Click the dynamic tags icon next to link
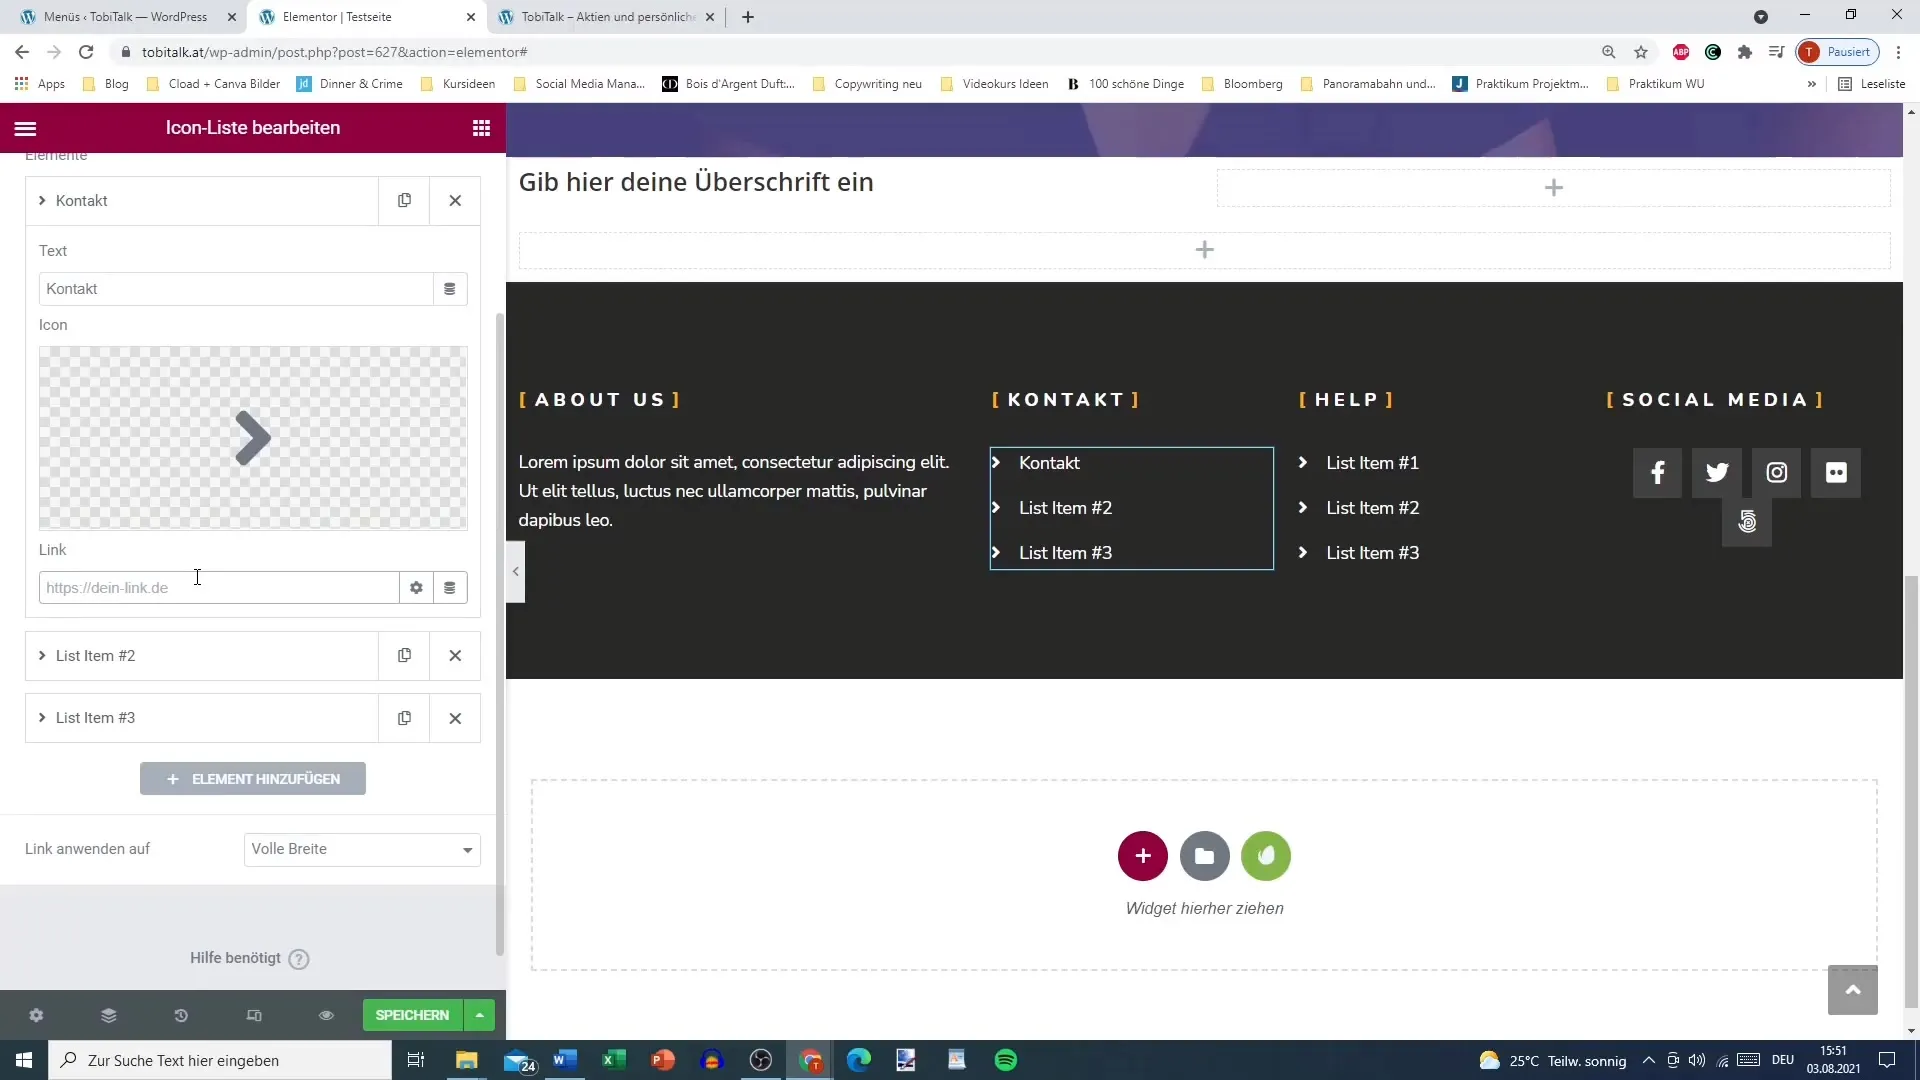The image size is (1920, 1080). [448, 585]
